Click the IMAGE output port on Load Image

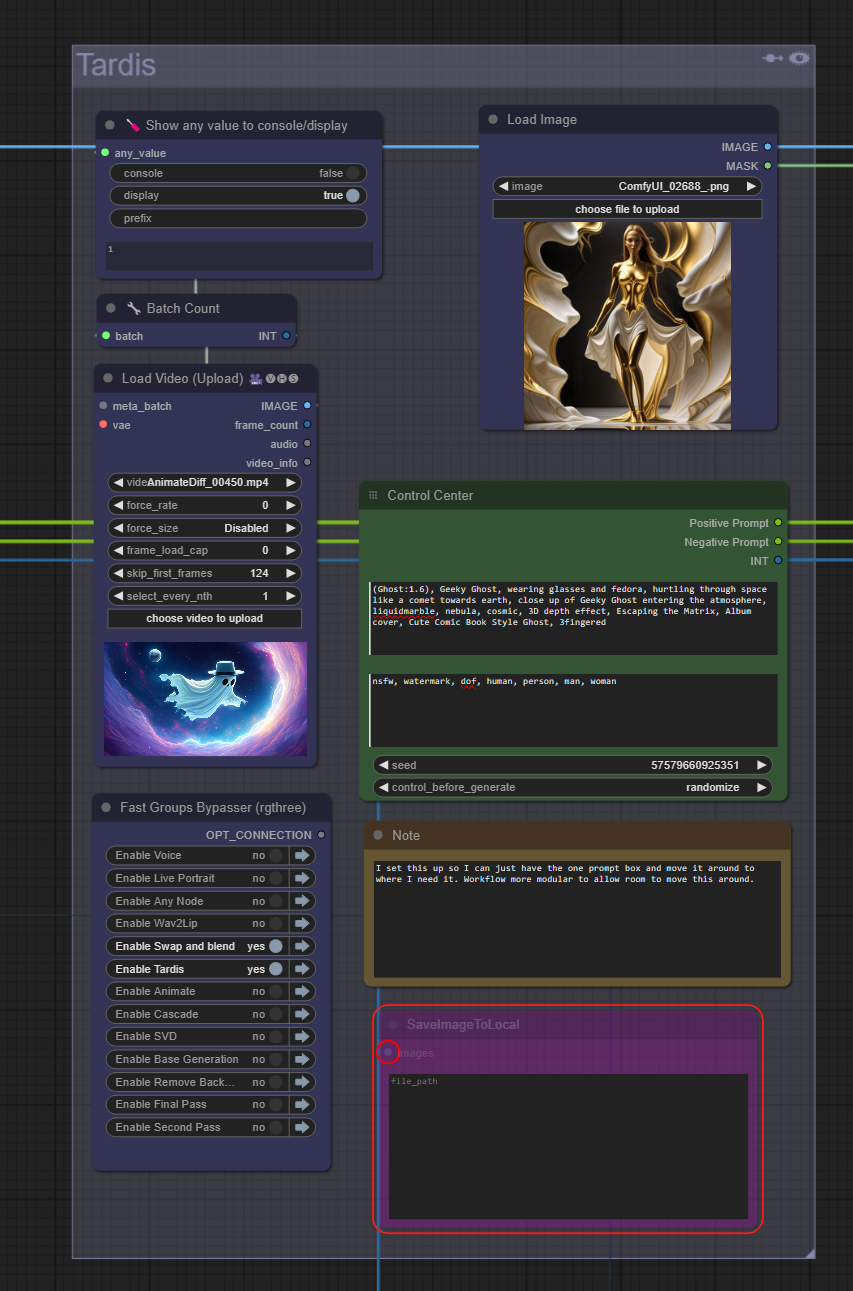768,147
